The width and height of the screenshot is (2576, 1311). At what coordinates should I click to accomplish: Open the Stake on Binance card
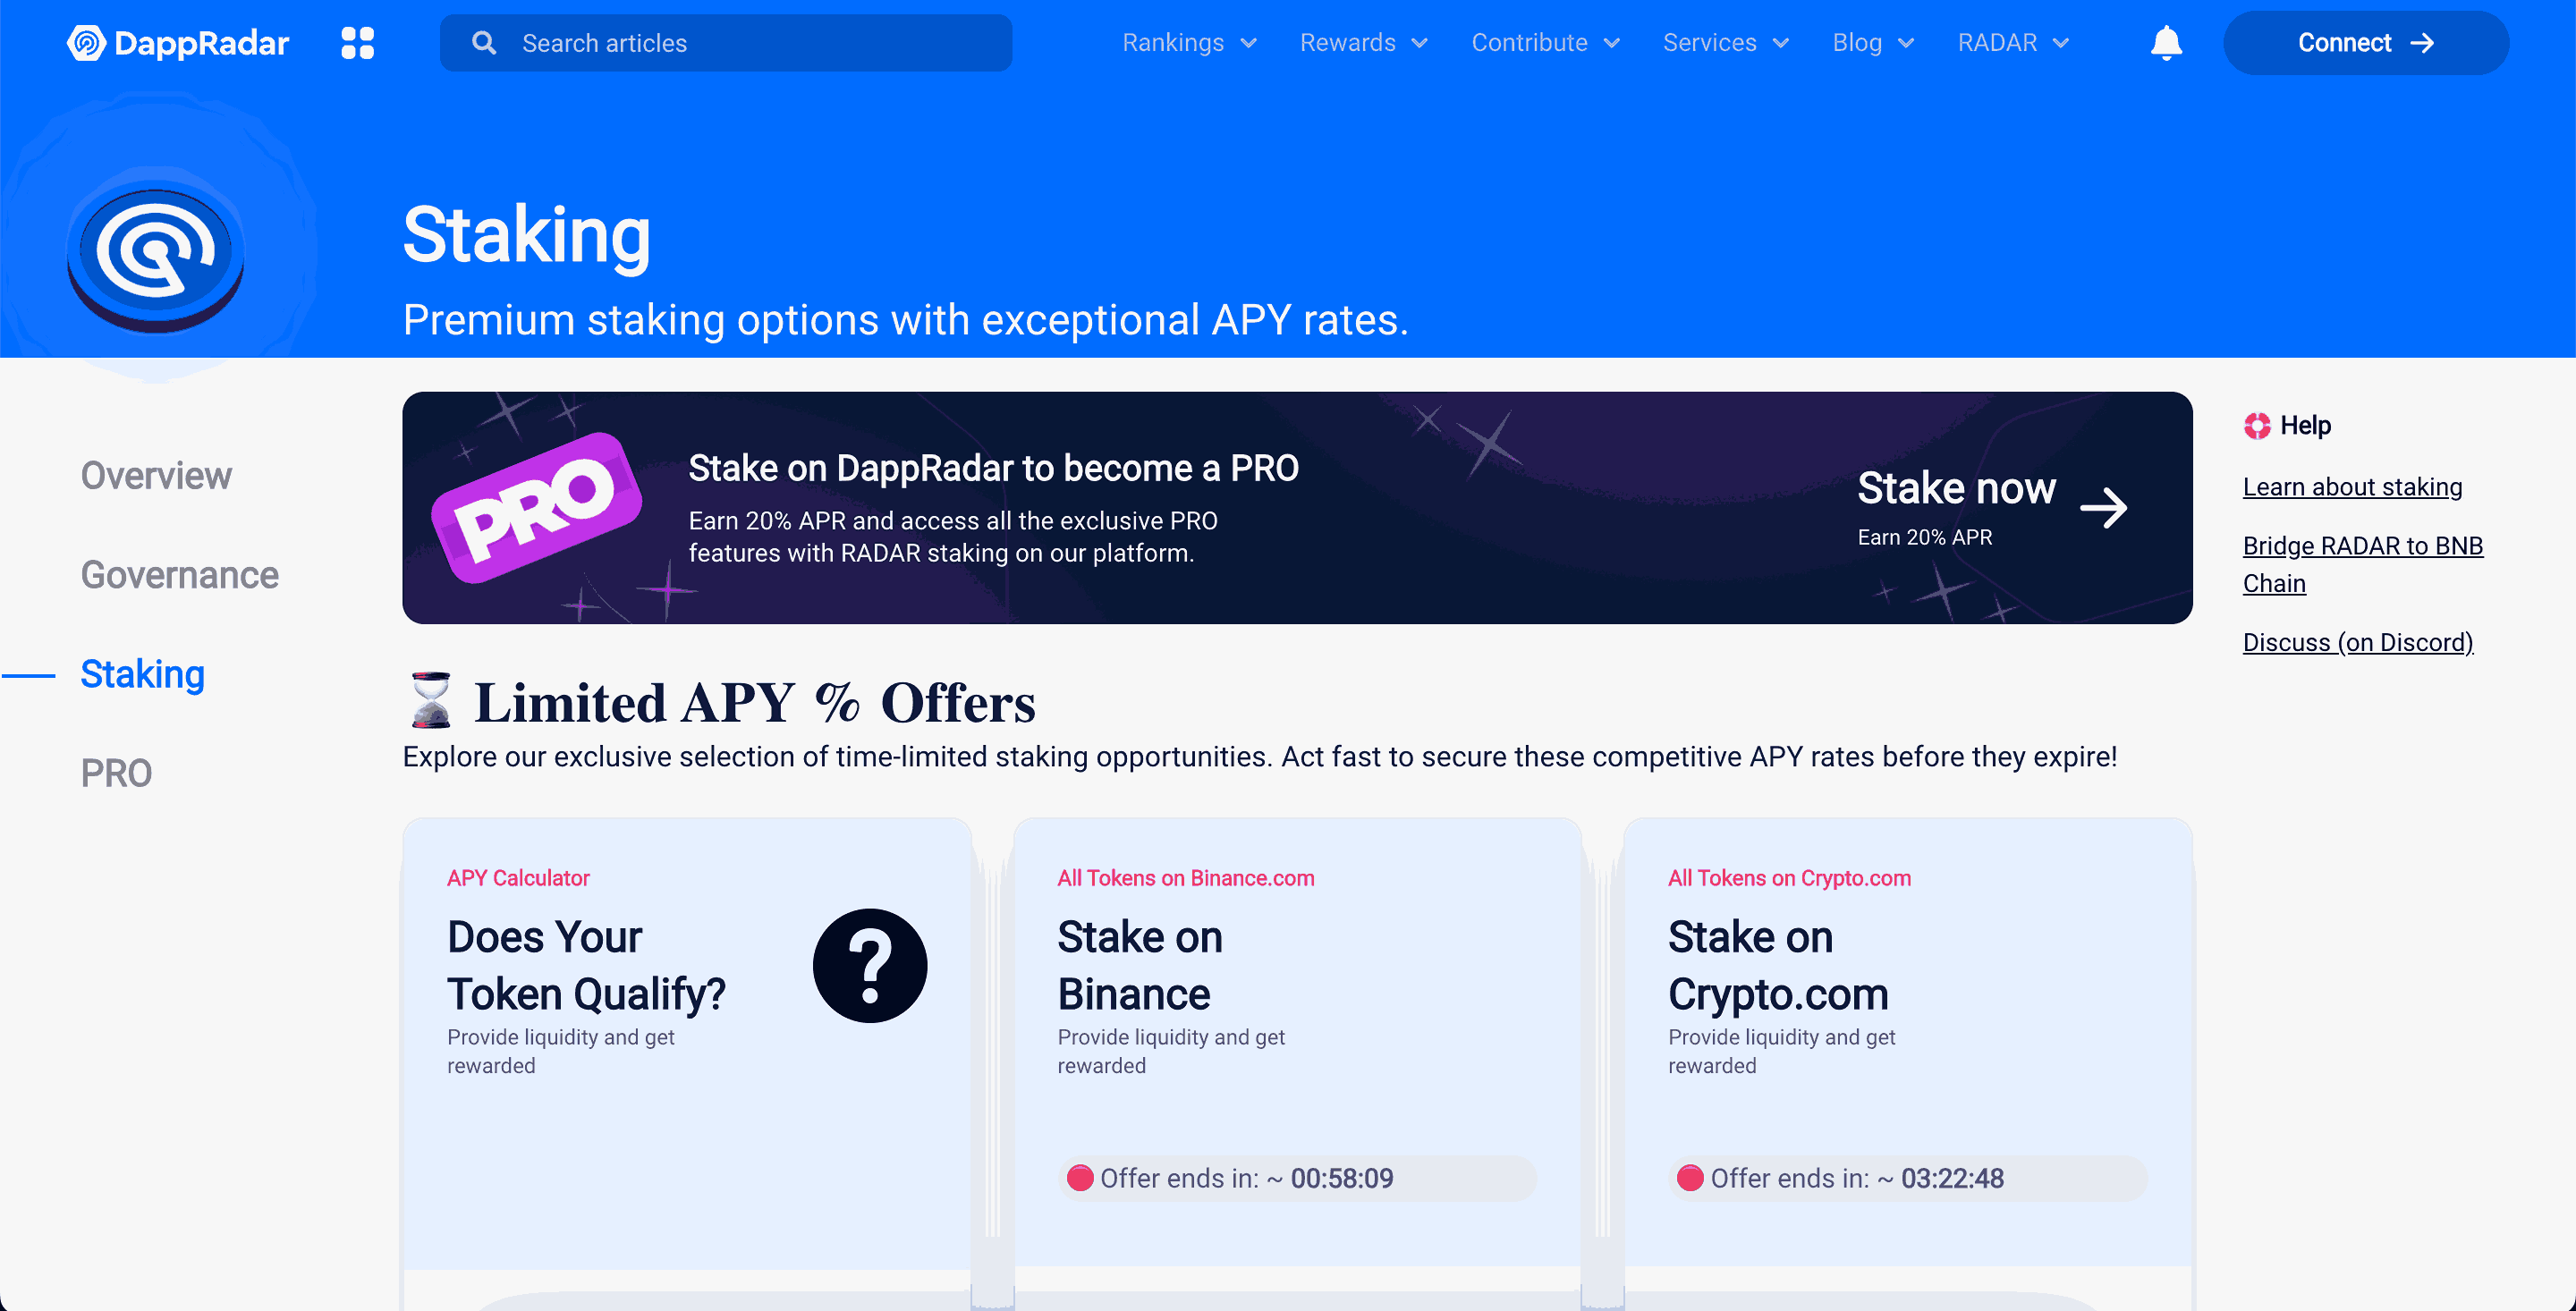[x=1297, y=1043]
